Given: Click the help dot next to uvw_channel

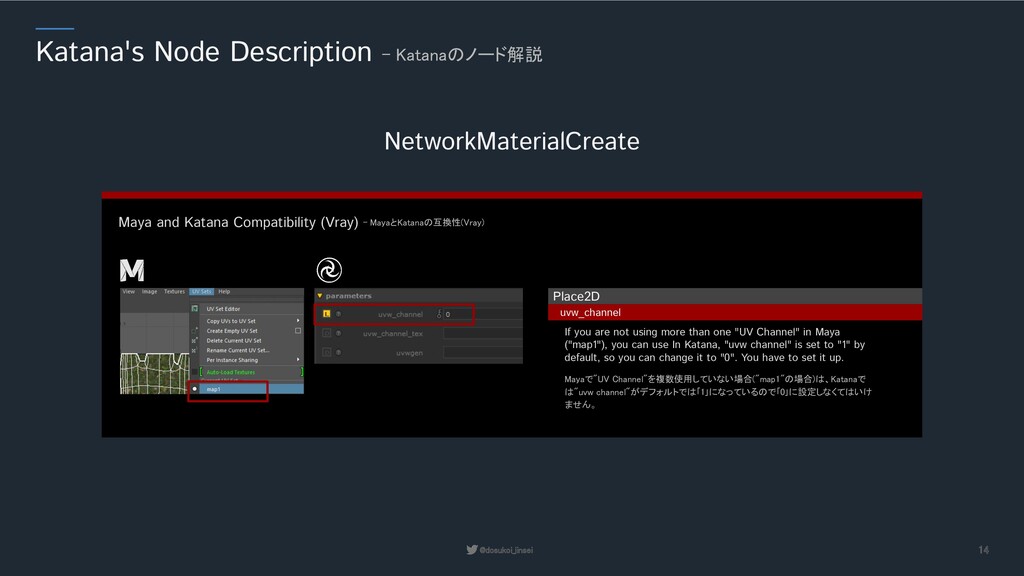Looking at the screenshot, I should [338, 314].
